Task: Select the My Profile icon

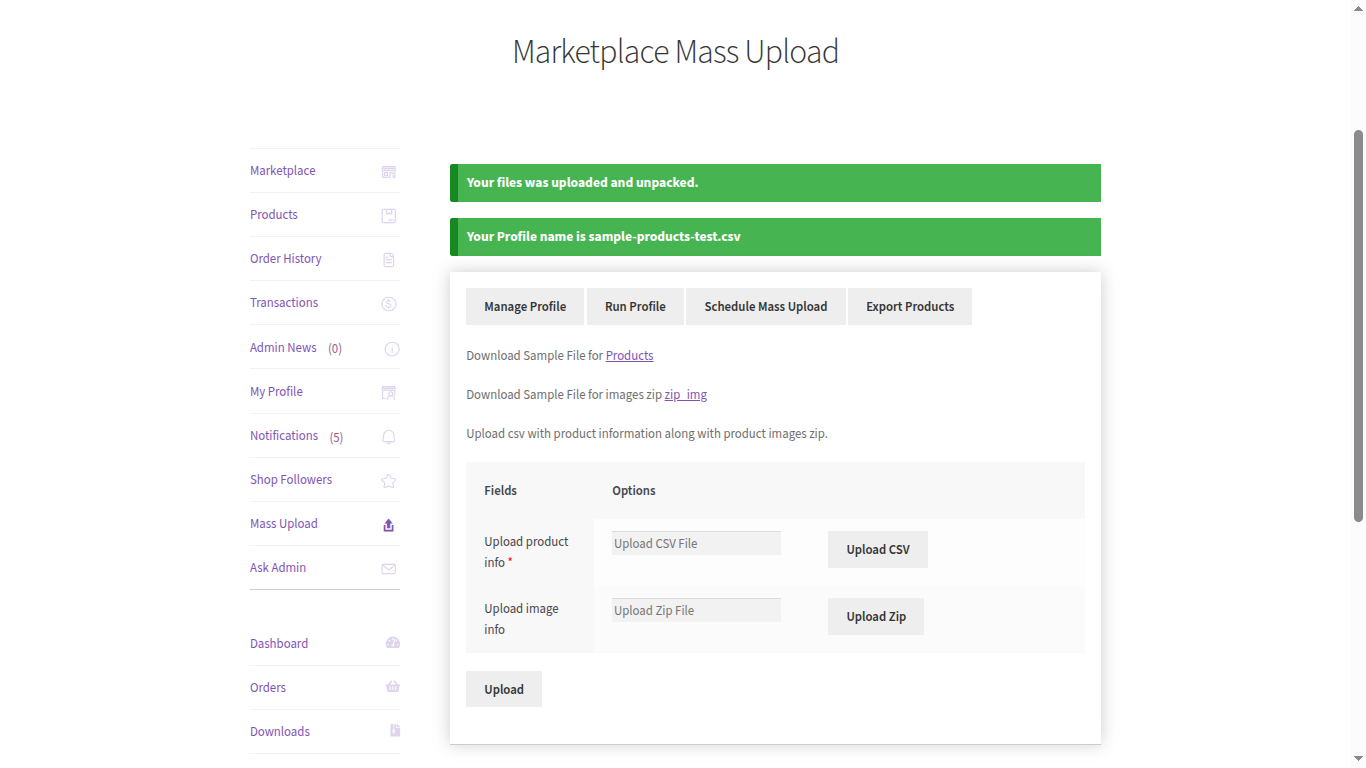Action: (388, 392)
